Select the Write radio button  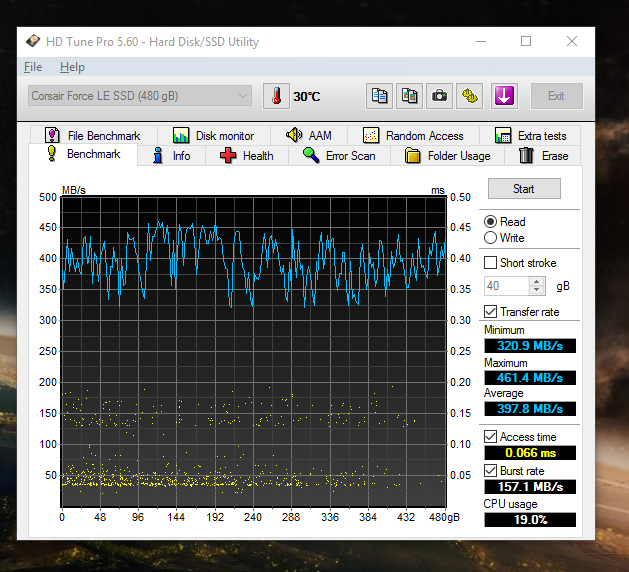[490, 238]
